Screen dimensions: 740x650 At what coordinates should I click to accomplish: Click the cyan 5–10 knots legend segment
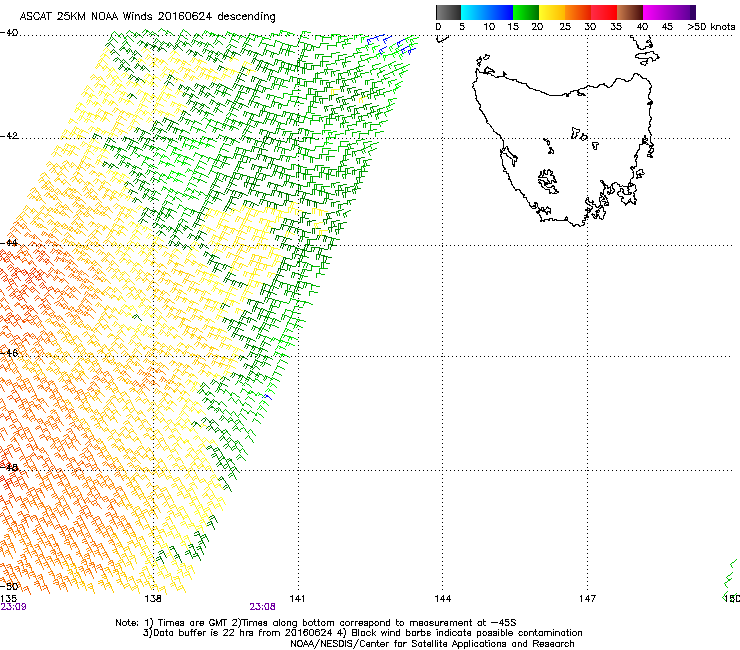click(x=473, y=12)
